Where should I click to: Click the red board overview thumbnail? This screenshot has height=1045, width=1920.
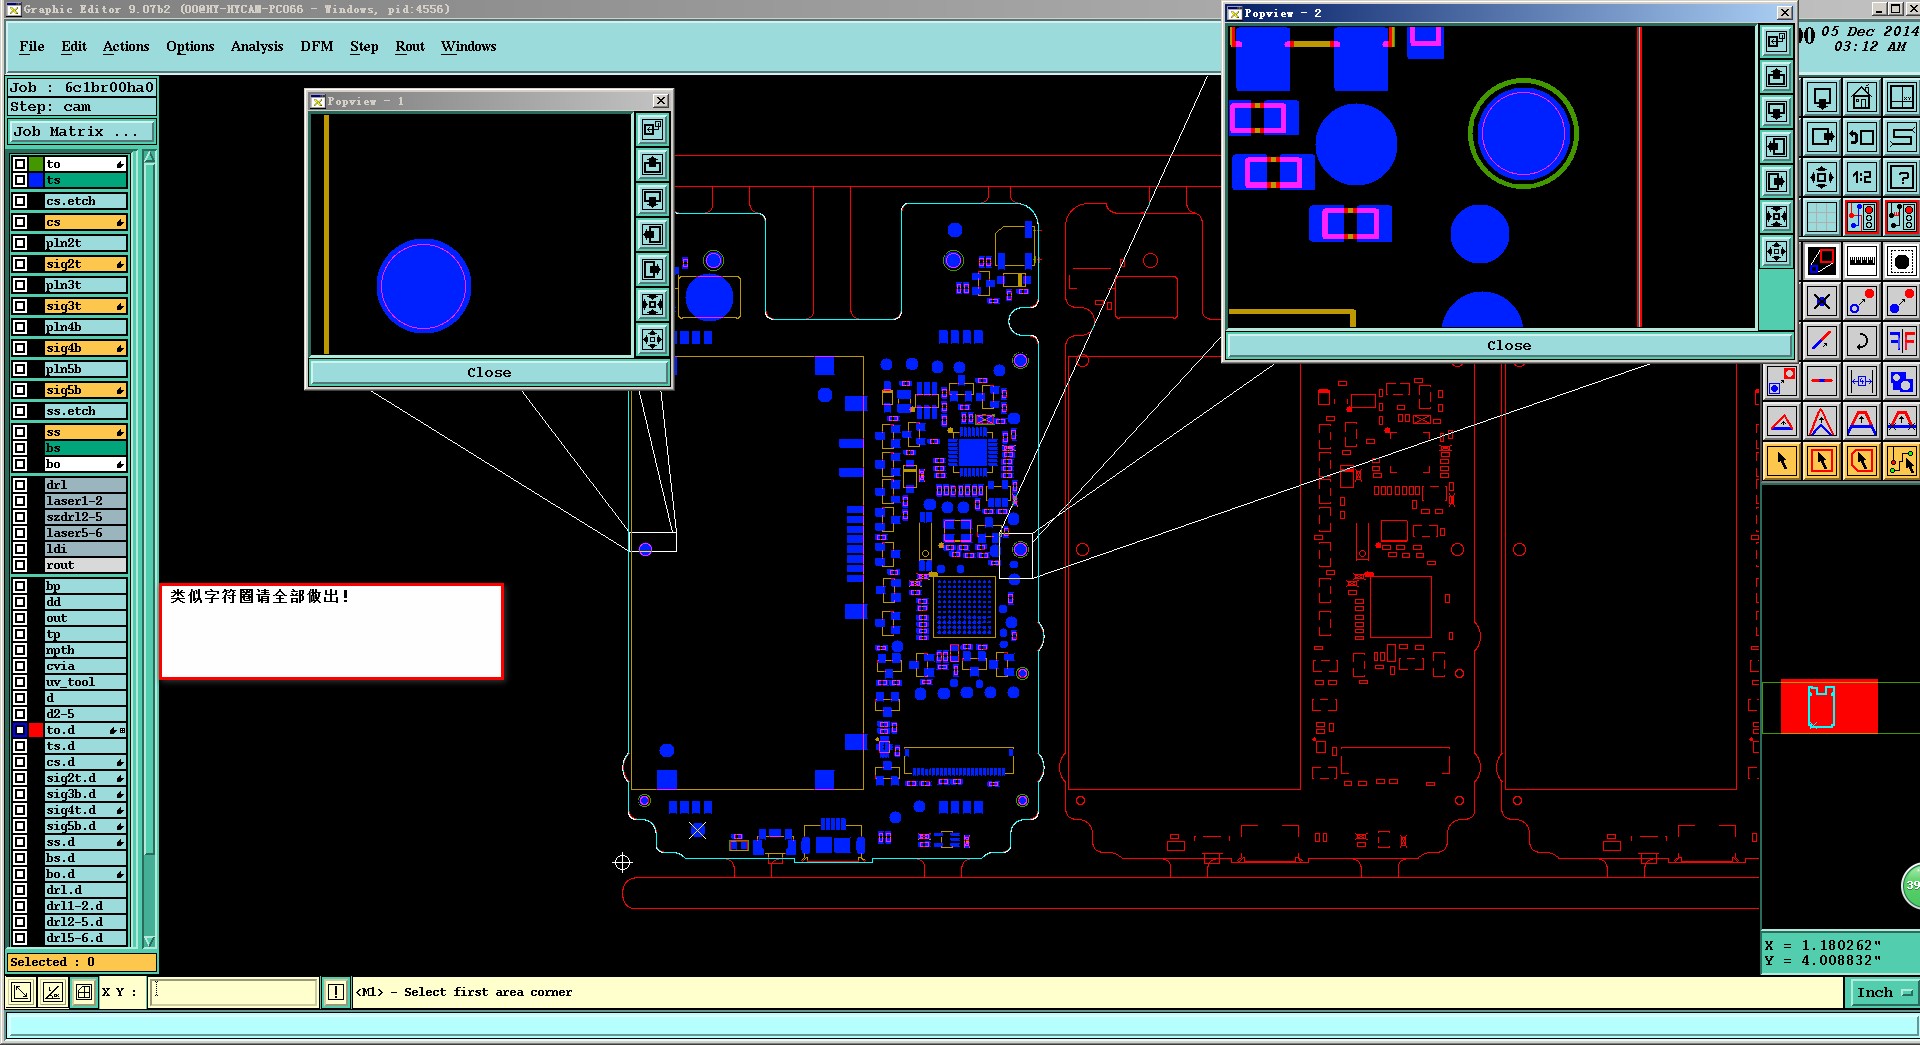coord(1828,707)
